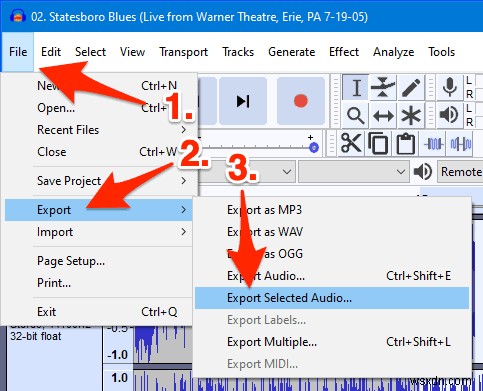
Task: Click the Silence audio selection icon
Action: 461,144
